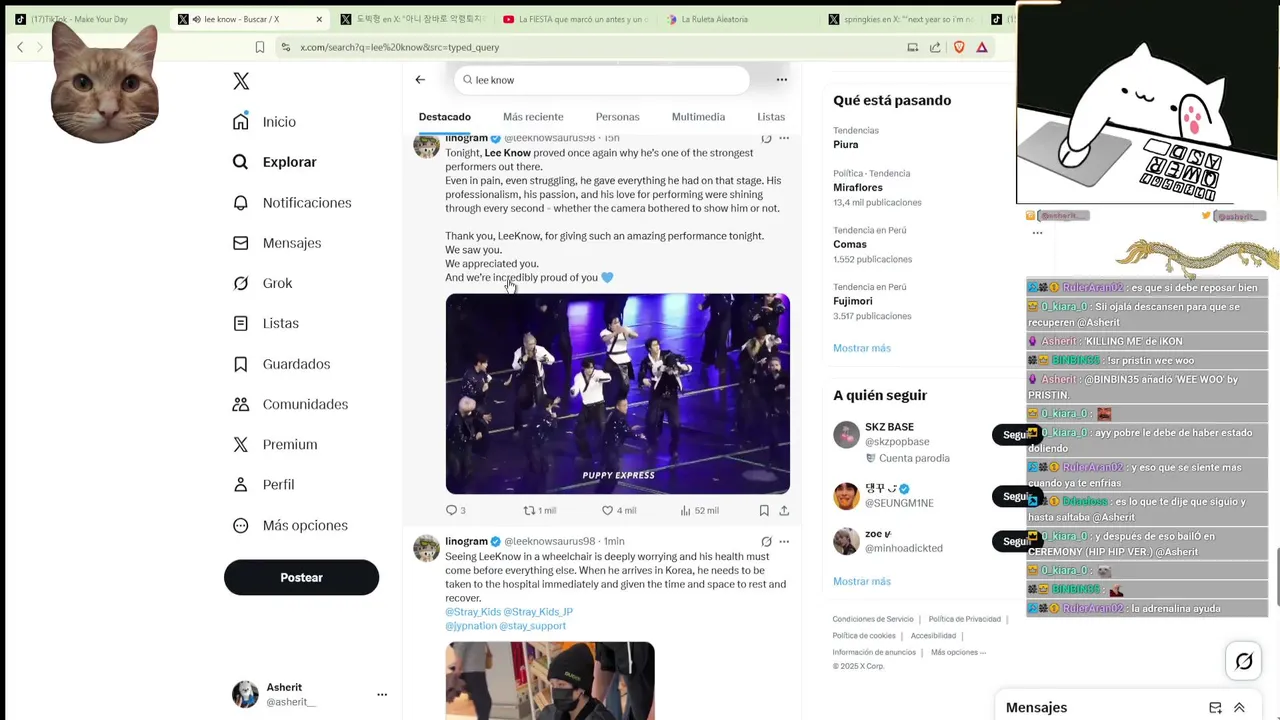Follow the @minhoadickted account

[1015, 541]
